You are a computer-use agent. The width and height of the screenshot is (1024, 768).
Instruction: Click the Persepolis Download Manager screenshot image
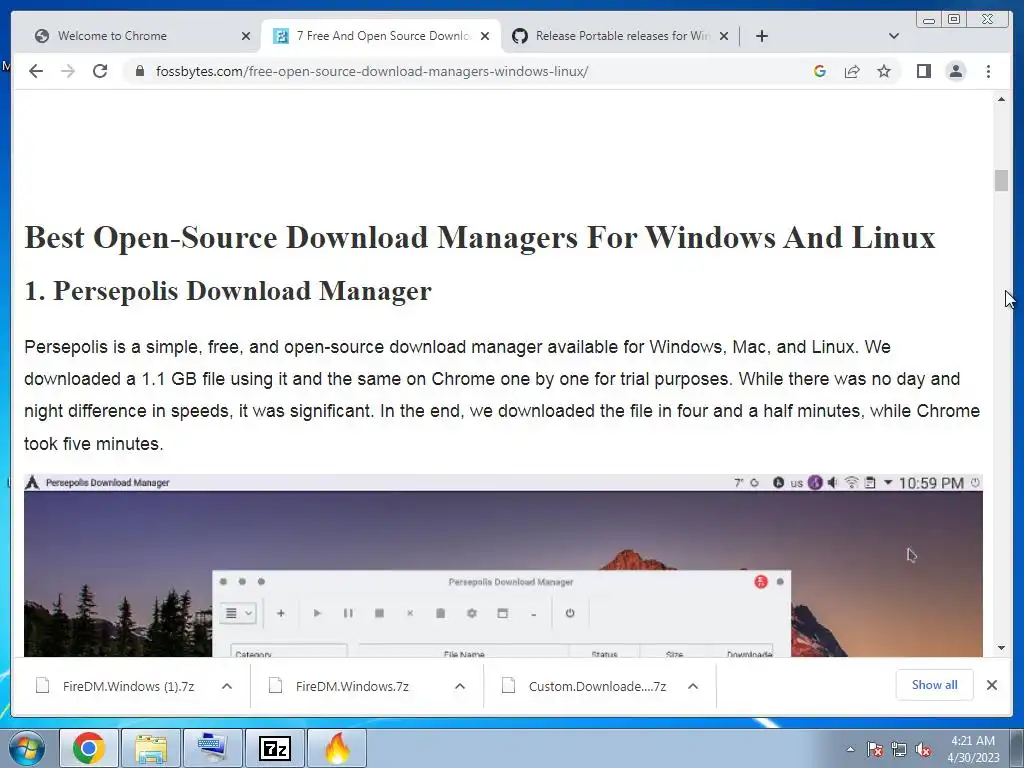point(503,566)
